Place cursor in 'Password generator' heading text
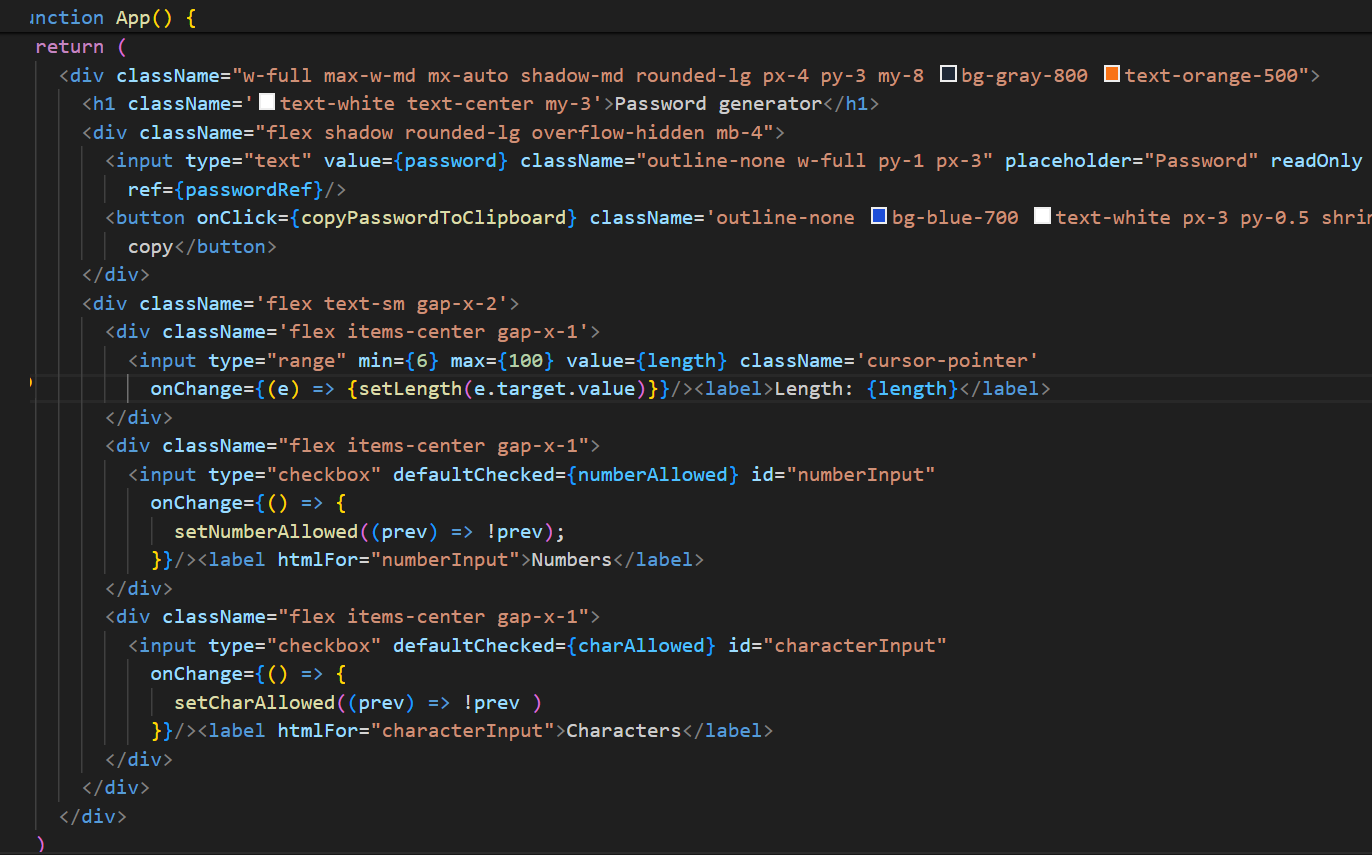Screen dimensions: 1372x855 click(x=718, y=103)
